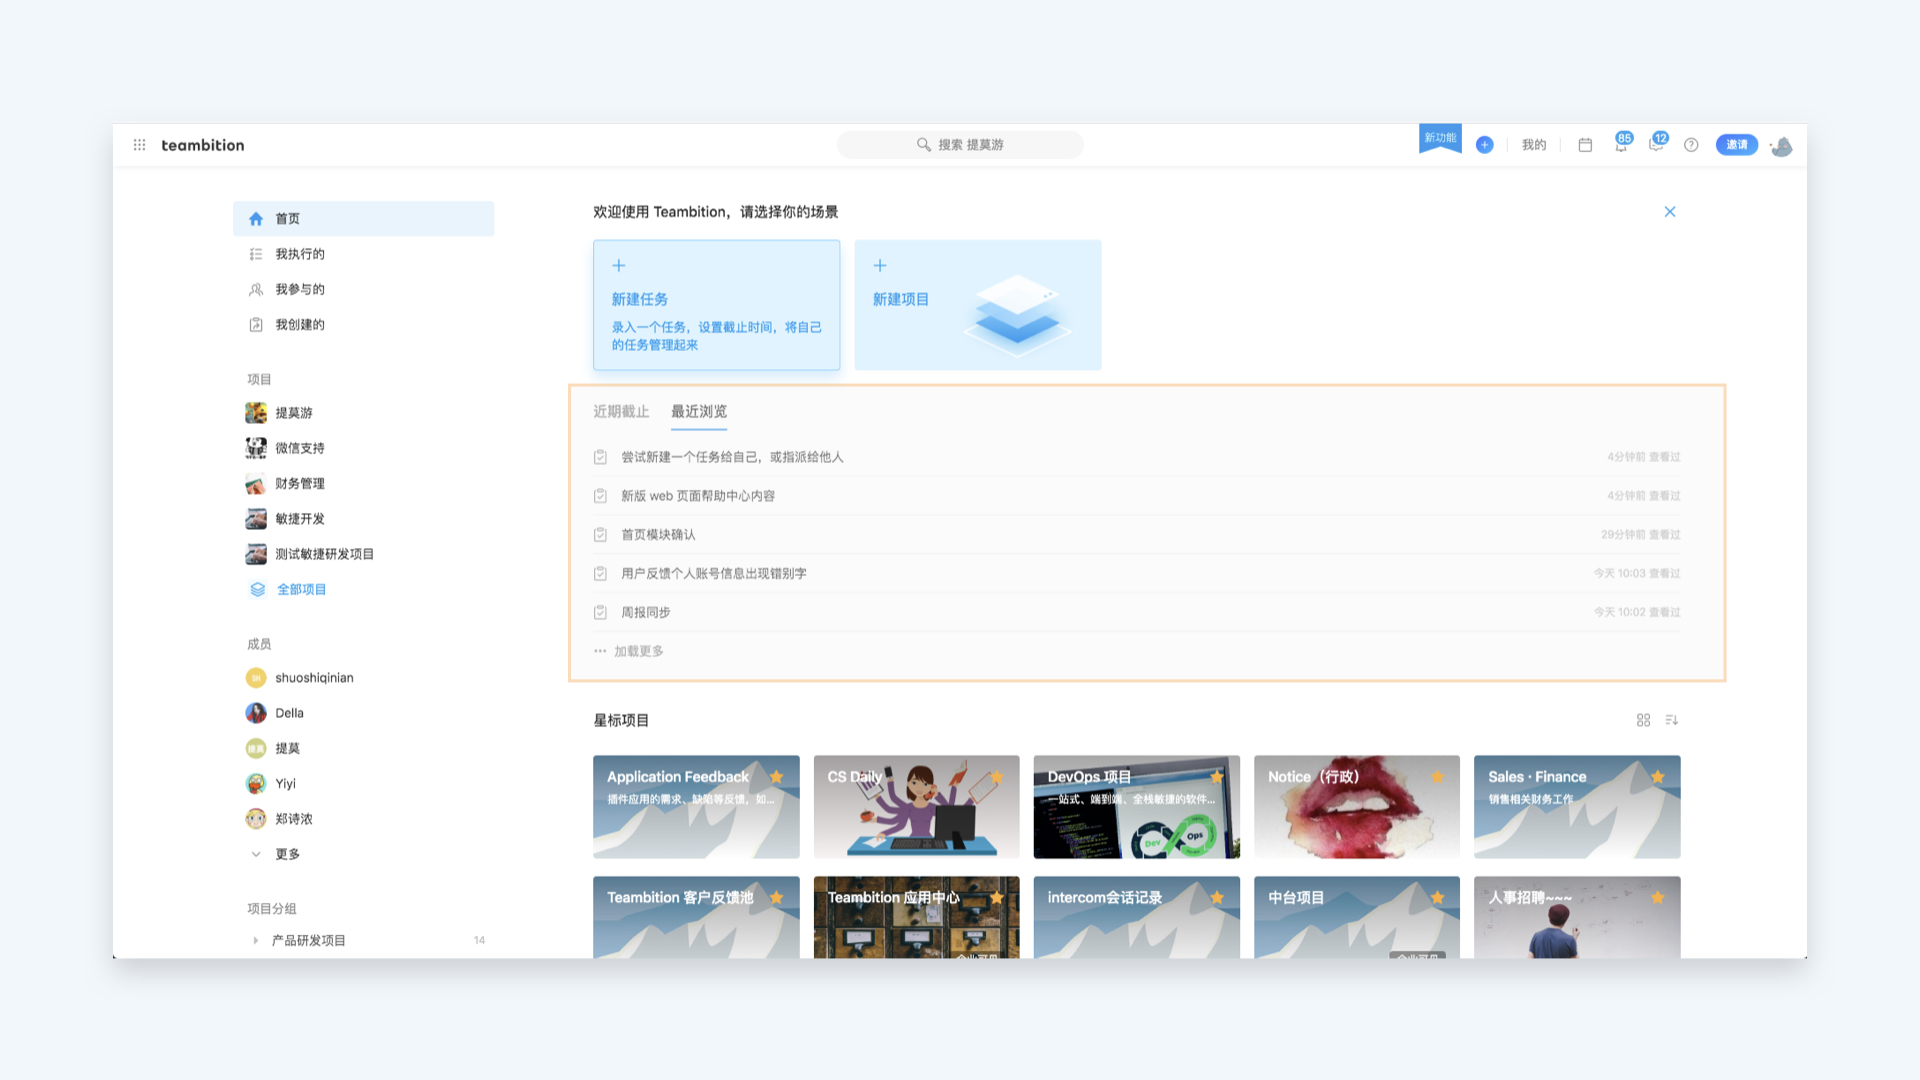Viewport: 1920px width, 1080px height.
Task: Open Application Feedback project card
Action: point(696,807)
